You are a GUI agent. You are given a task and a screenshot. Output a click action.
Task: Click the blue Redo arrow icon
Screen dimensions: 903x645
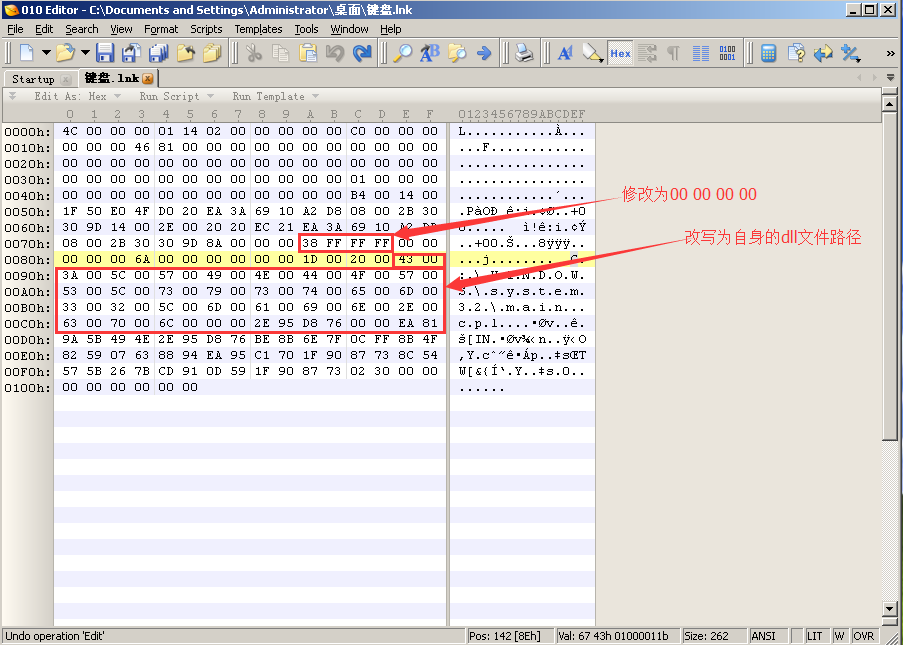click(x=362, y=53)
